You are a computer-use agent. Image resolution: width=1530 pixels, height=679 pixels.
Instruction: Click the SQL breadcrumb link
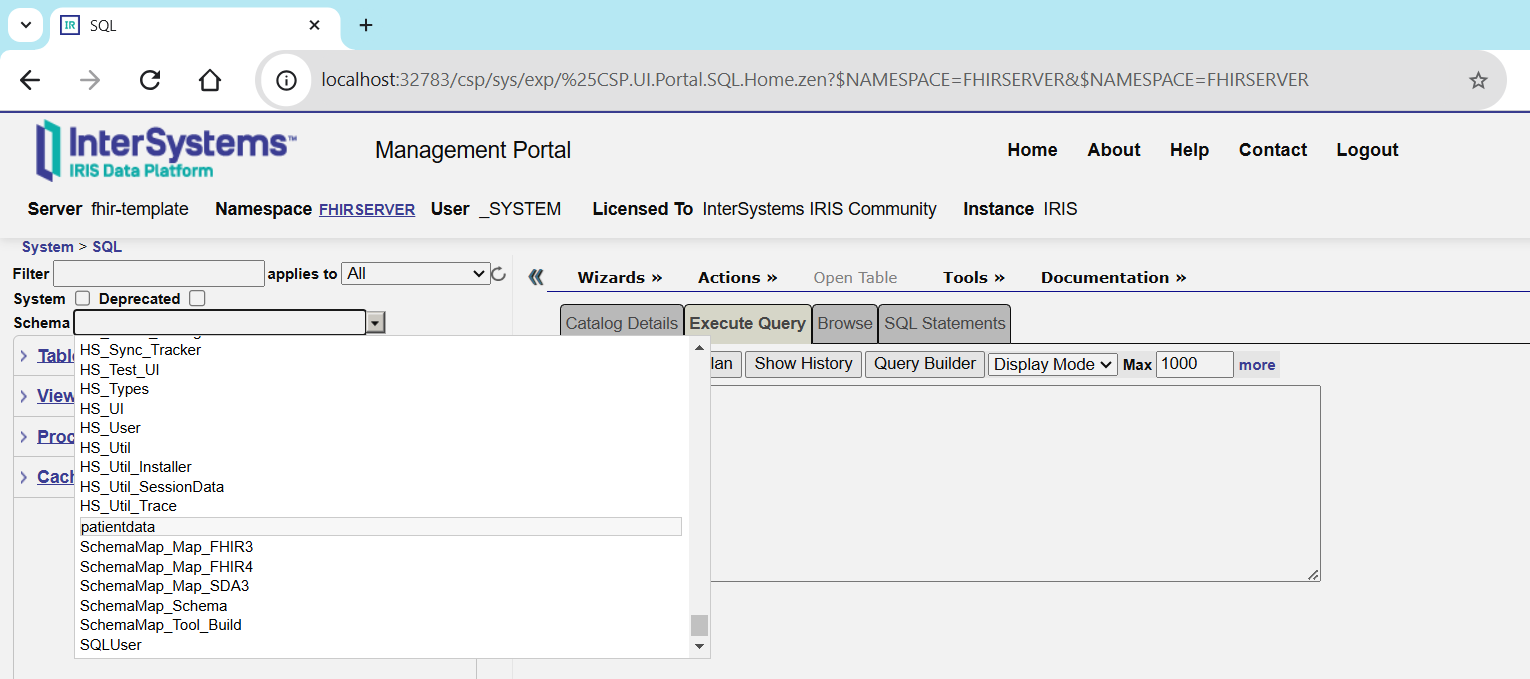(107, 247)
